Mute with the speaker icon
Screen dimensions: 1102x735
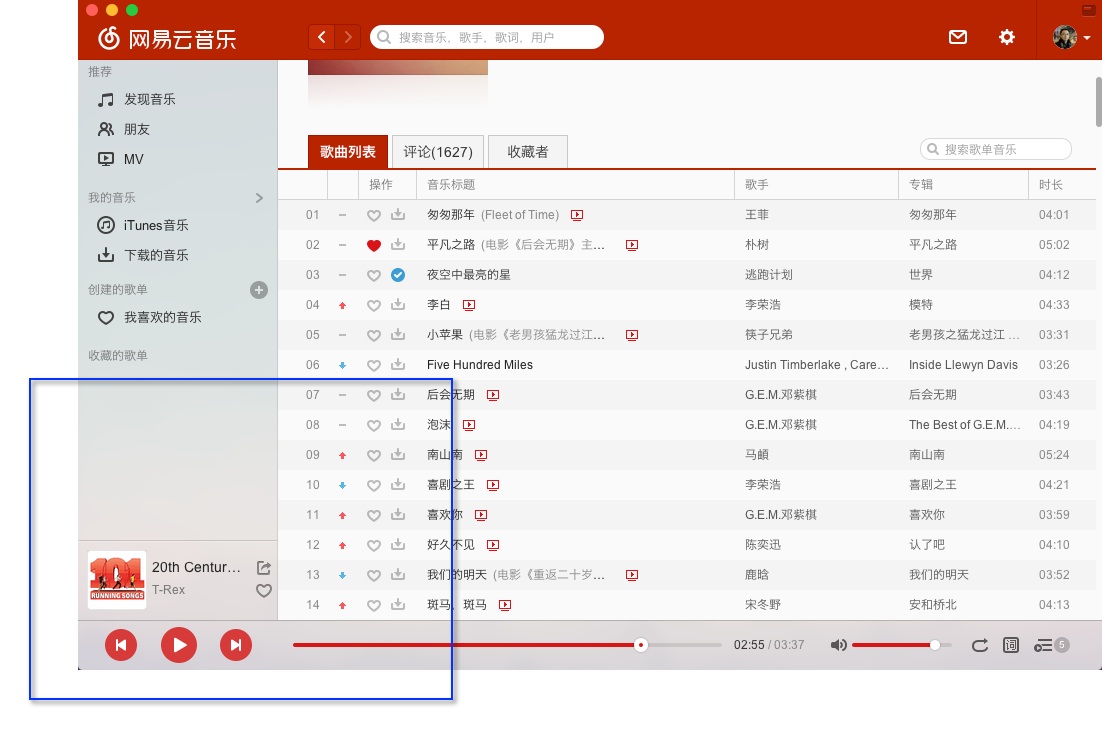[x=838, y=645]
